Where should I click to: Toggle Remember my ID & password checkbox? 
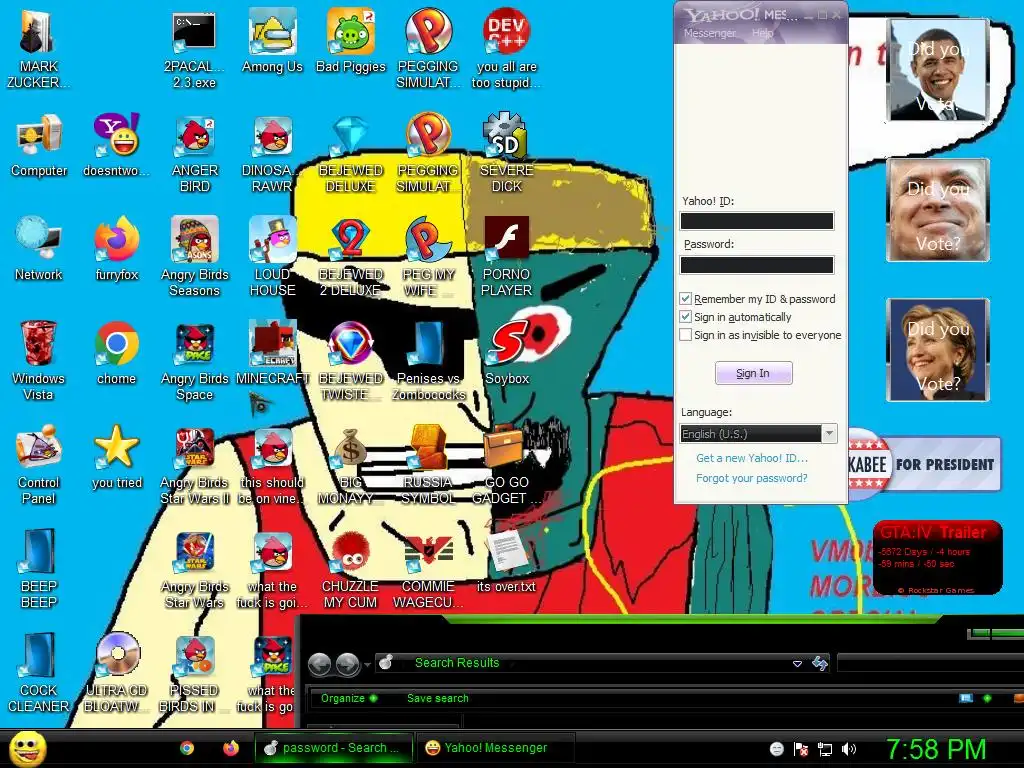point(685,299)
